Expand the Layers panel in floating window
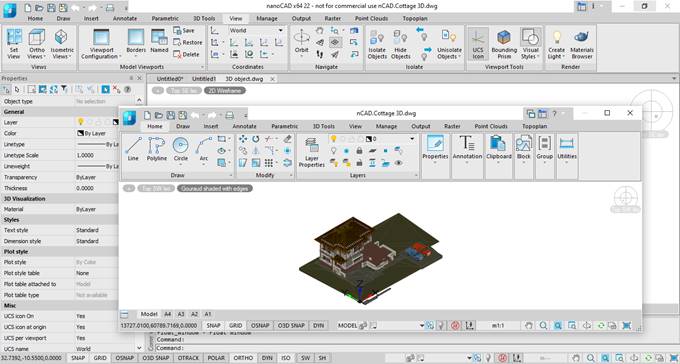Viewport: 680px width, 364px height. tap(416, 176)
